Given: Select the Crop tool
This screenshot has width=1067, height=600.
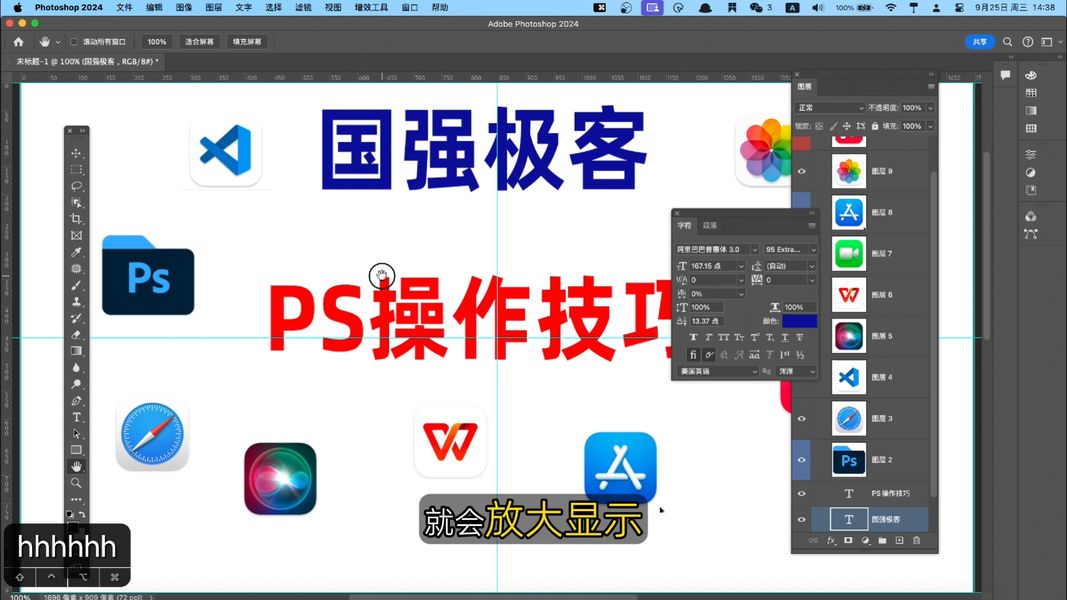Looking at the screenshot, I should click(76, 219).
